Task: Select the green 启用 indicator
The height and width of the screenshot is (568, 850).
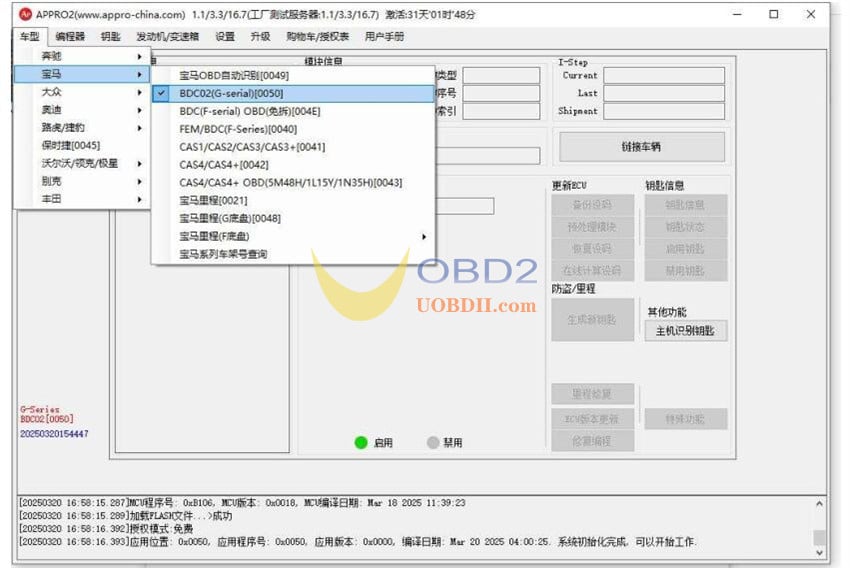Action: [x=361, y=442]
